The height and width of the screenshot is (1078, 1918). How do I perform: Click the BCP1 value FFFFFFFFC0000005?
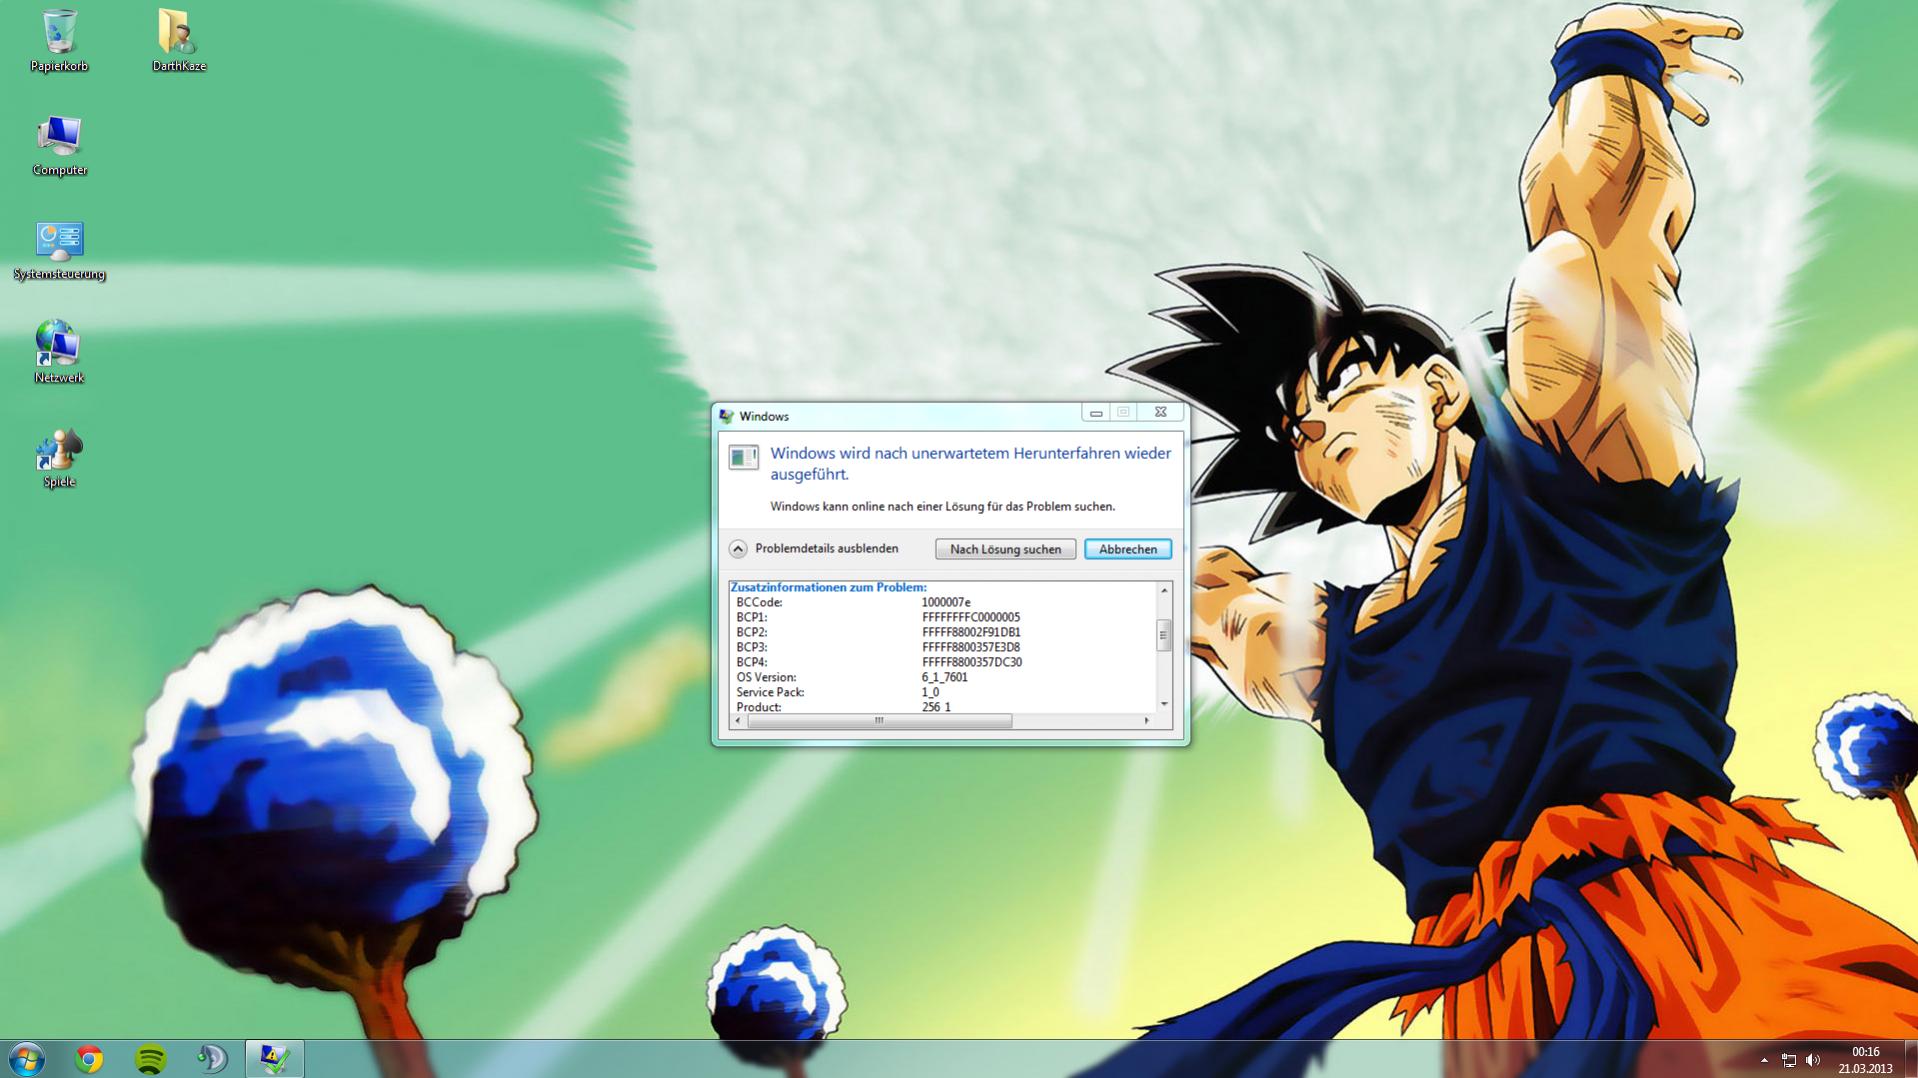coord(971,617)
